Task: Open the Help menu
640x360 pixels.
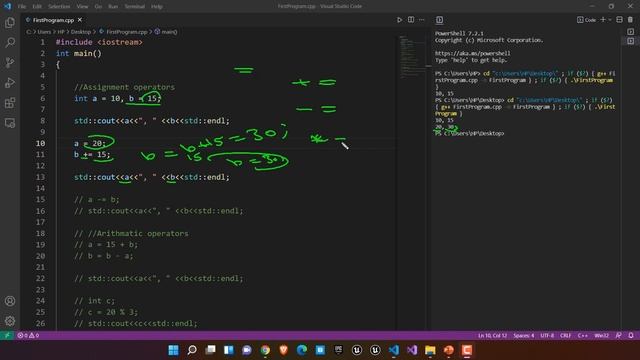Action: click(x=157, y=7)
